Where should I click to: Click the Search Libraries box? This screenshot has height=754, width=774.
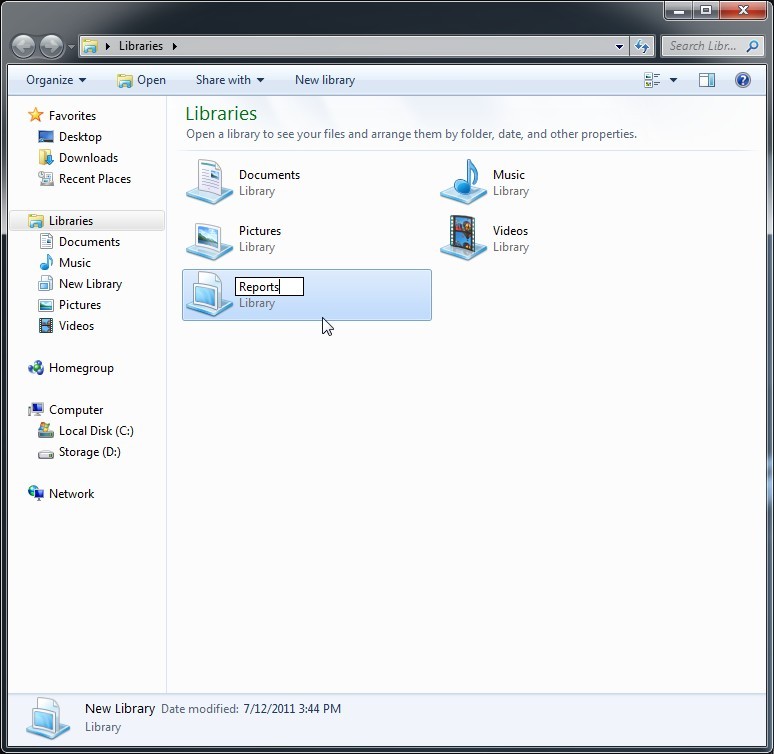pyautogui.click(x=704, y=46)
